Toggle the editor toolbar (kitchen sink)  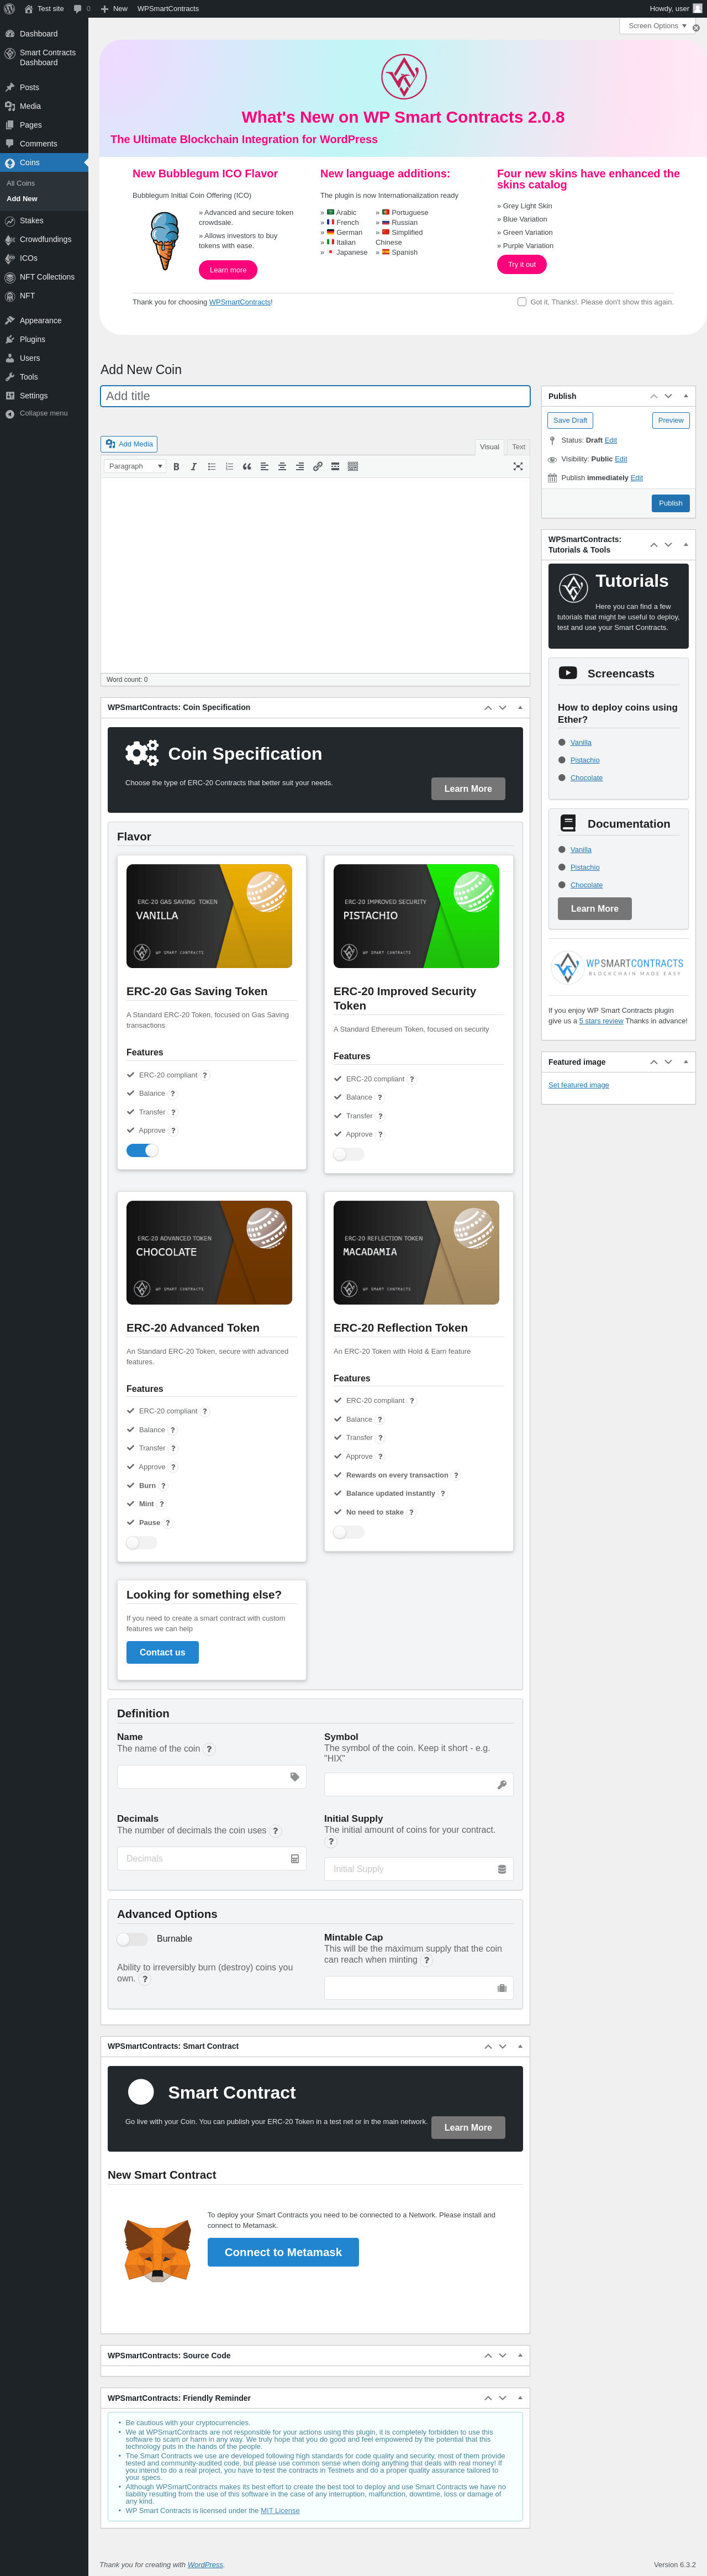point(353,466)
